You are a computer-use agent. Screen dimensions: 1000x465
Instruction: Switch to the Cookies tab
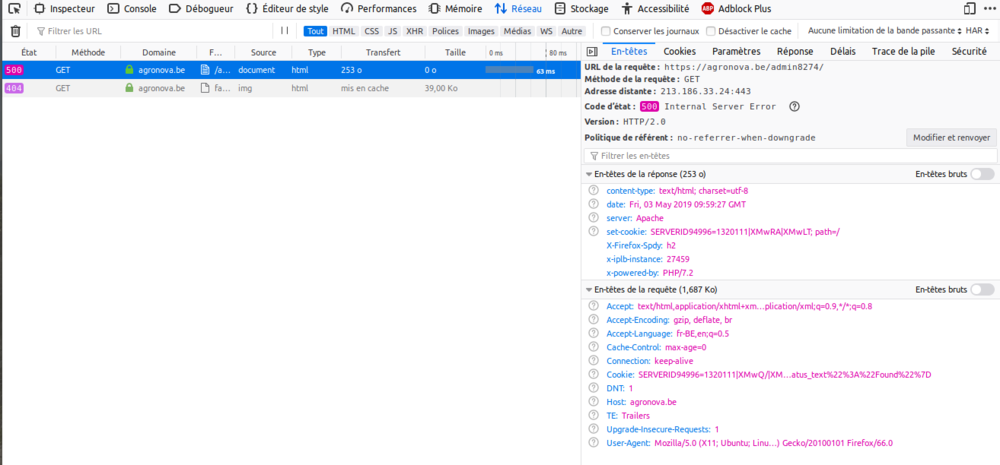pos(679,52)
